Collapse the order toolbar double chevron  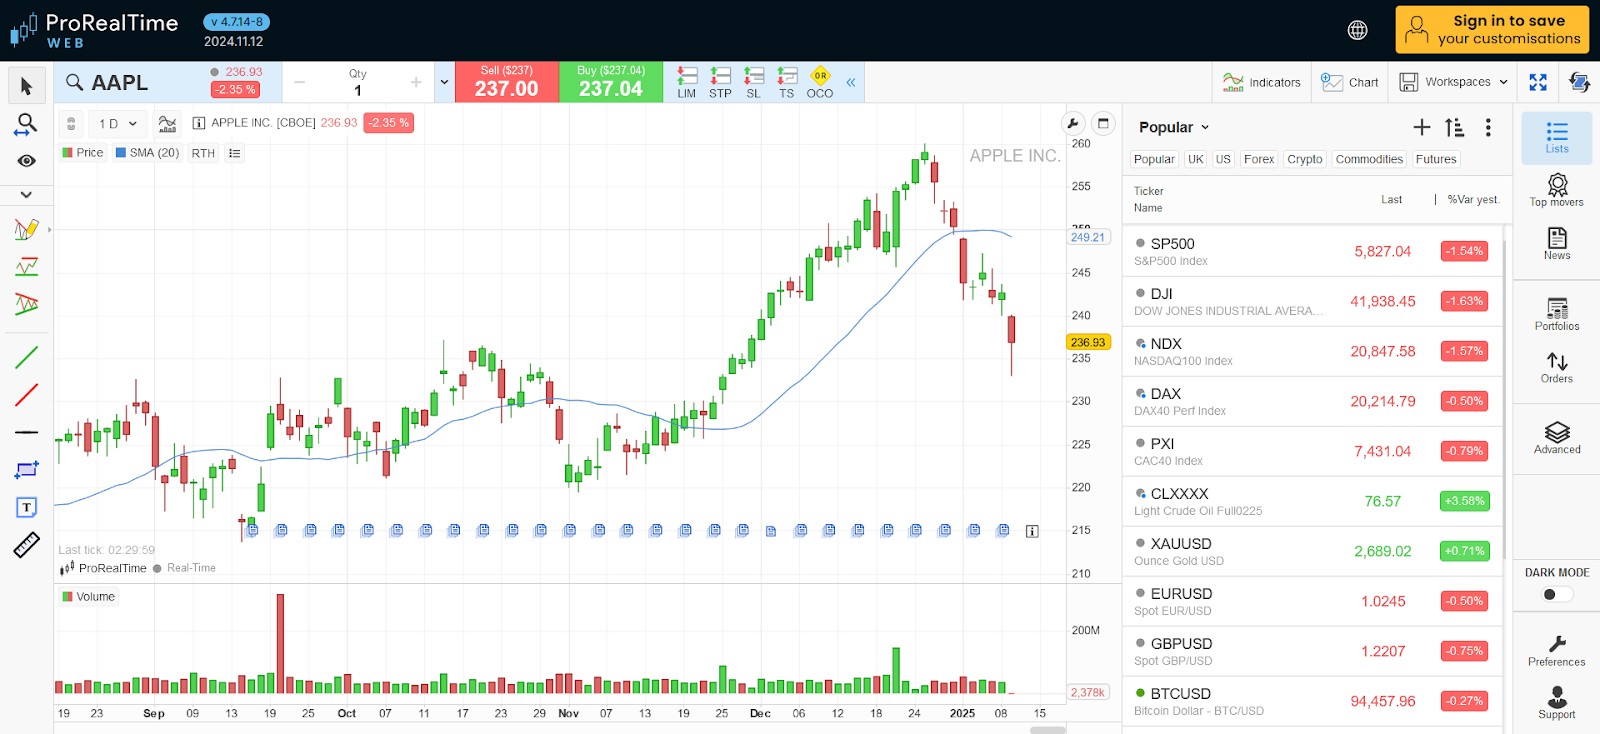click(851, 82)
